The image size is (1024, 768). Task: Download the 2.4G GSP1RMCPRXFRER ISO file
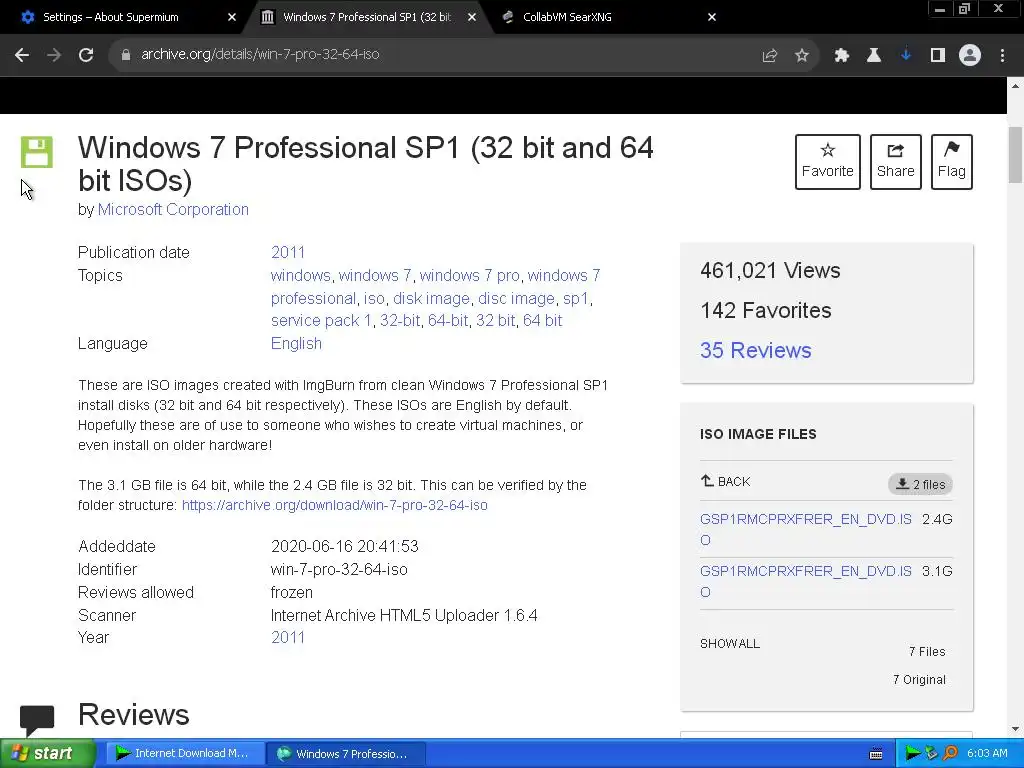[x=806, y=529]
